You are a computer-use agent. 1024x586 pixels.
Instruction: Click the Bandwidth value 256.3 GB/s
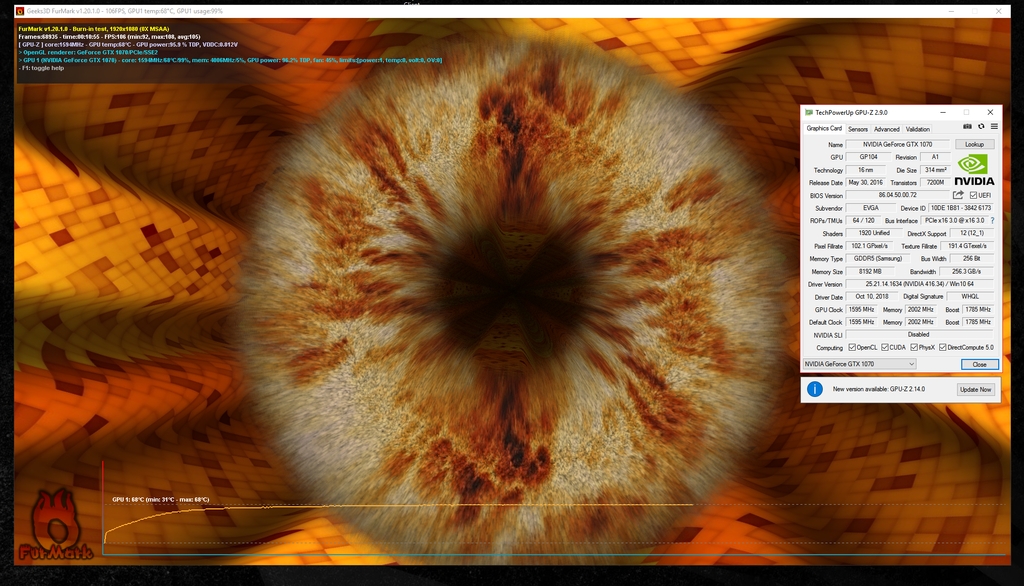[x=967, y=272]
